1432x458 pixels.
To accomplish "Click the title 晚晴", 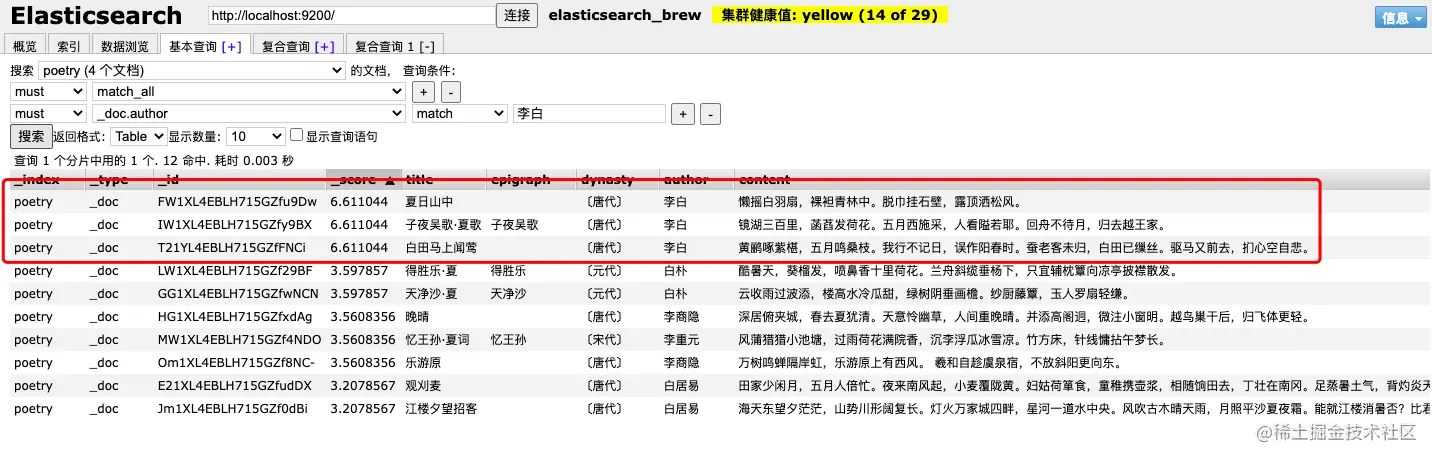I will tap(417, 317).
